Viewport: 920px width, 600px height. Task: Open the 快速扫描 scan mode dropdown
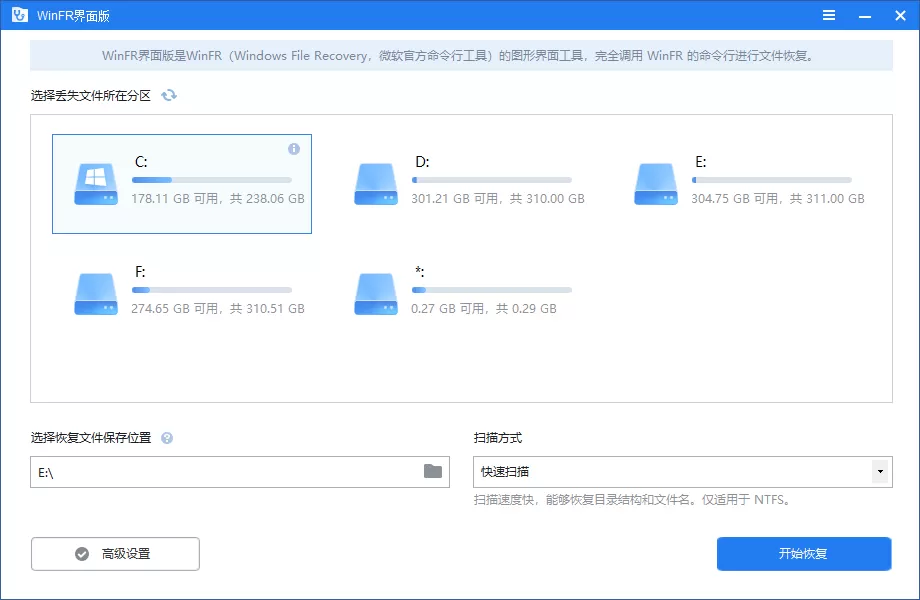point(683,472)
